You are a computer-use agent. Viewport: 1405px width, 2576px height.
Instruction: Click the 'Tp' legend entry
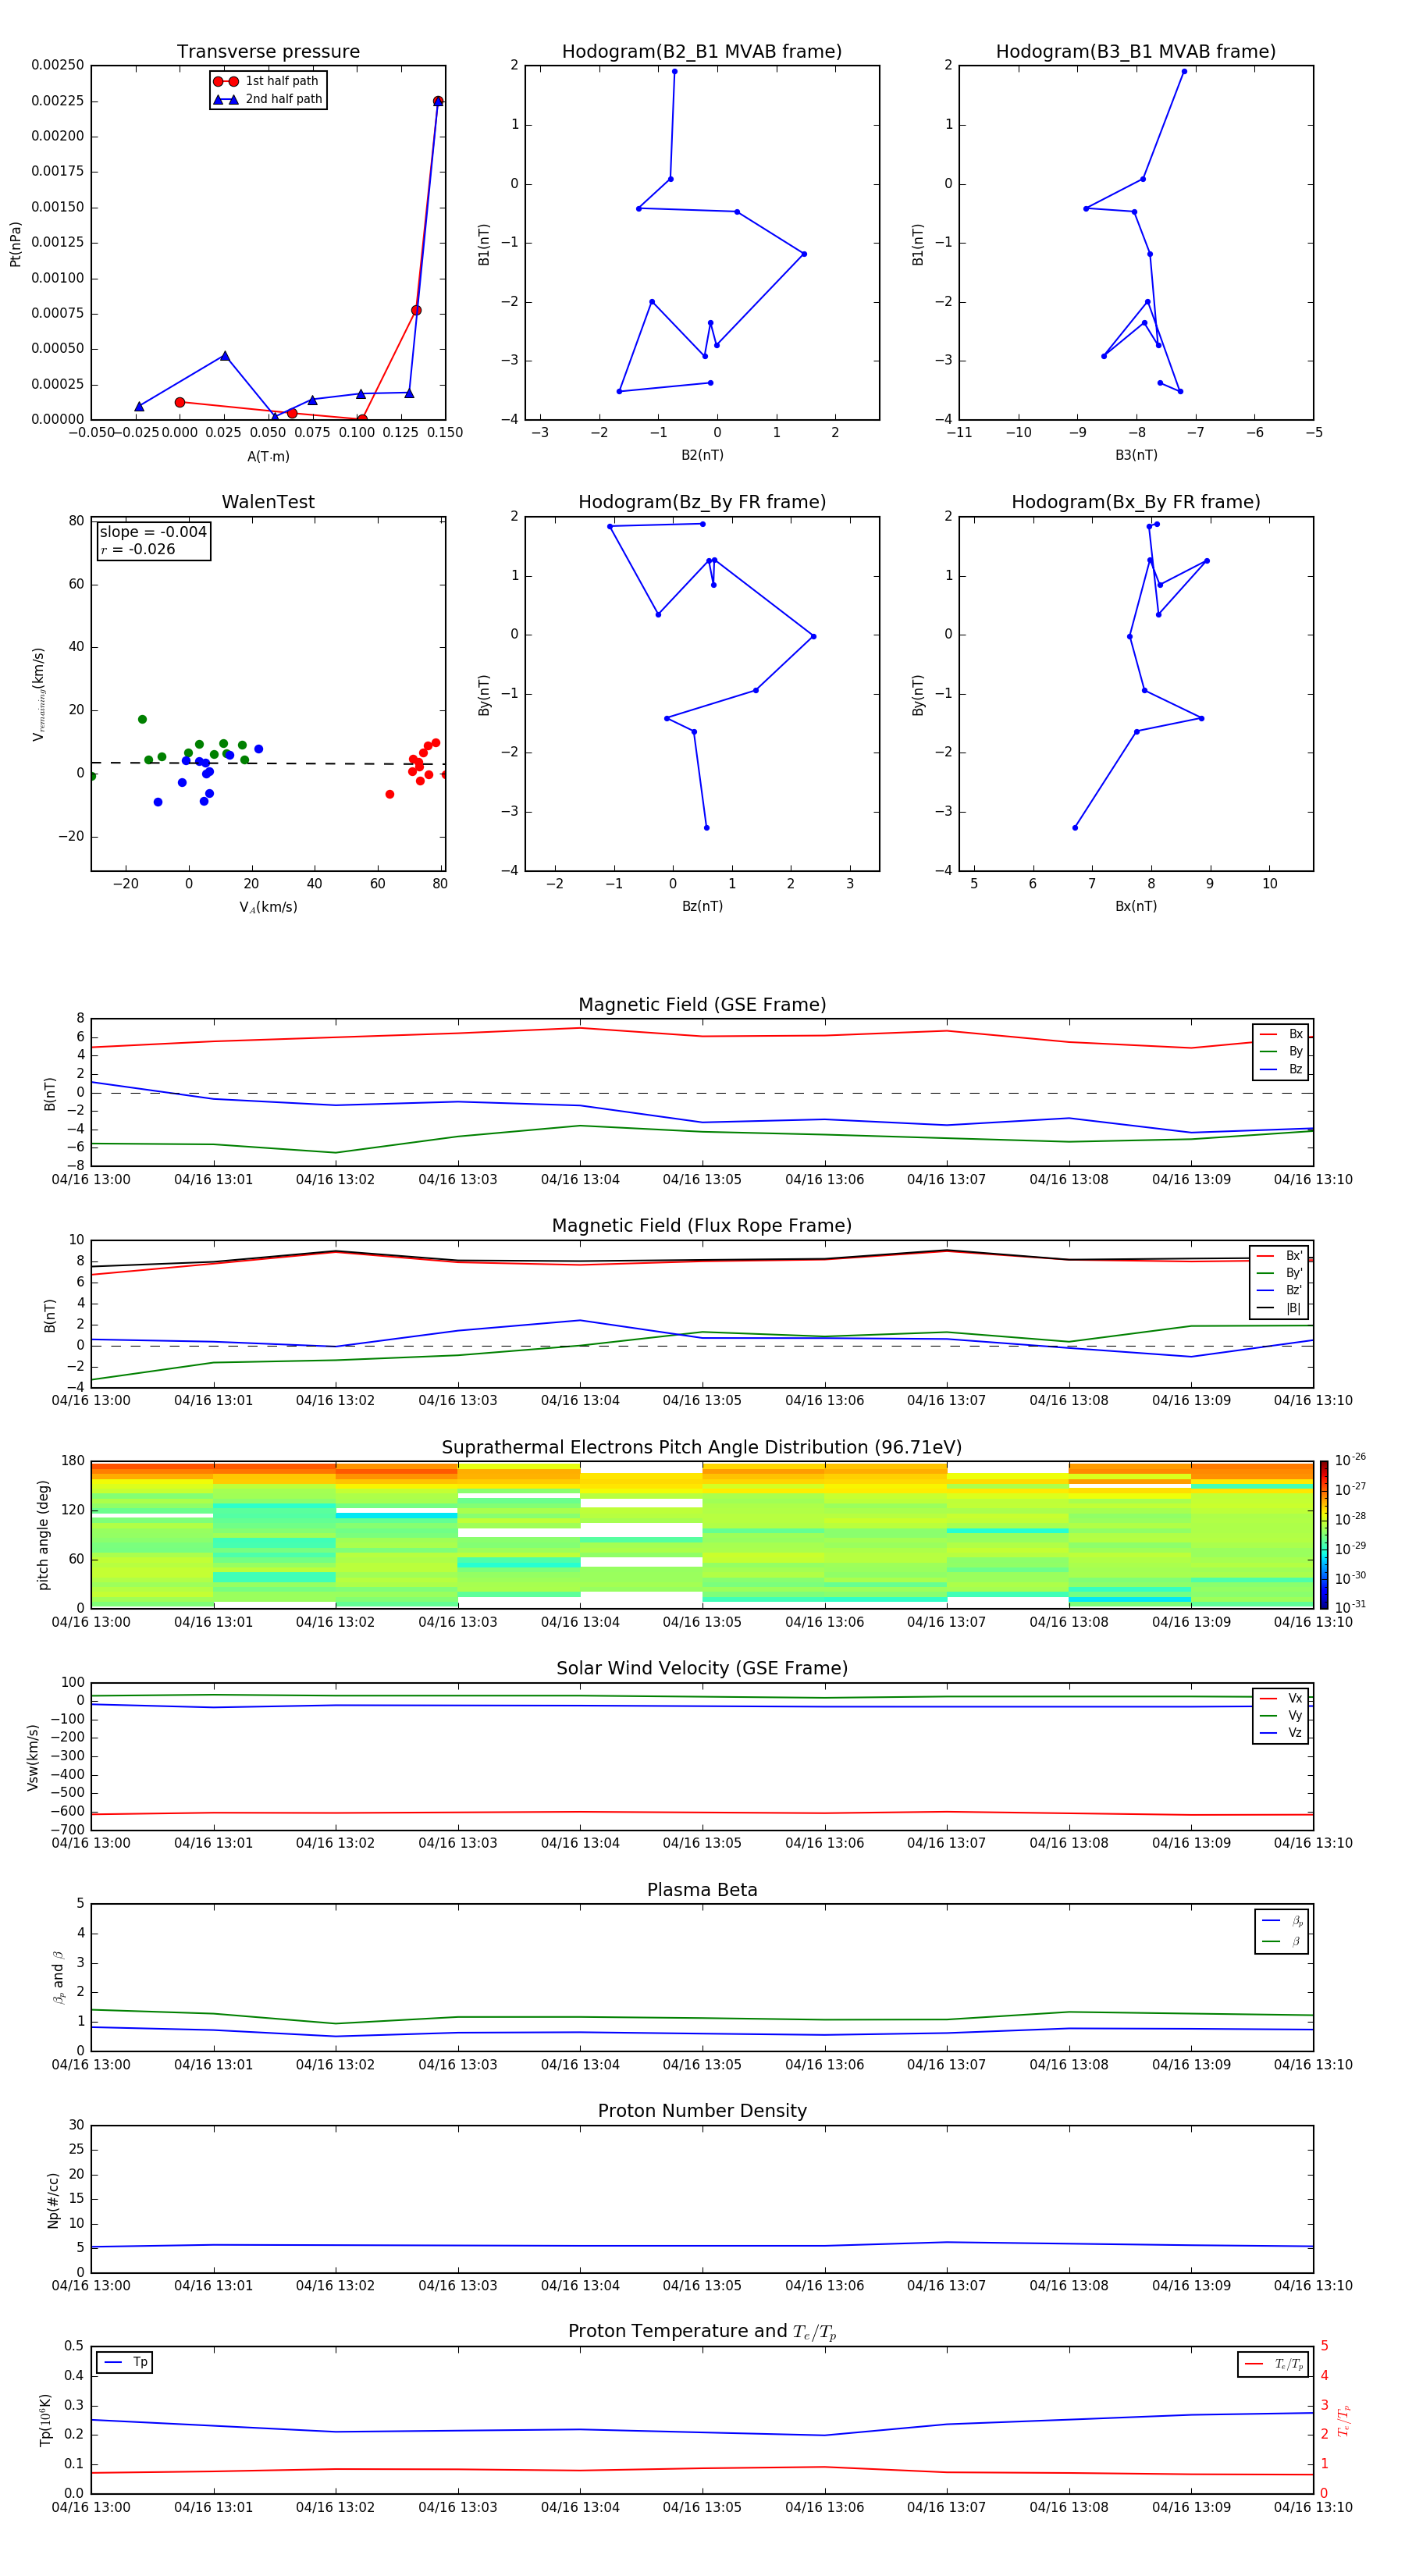tap(125, 2362)
